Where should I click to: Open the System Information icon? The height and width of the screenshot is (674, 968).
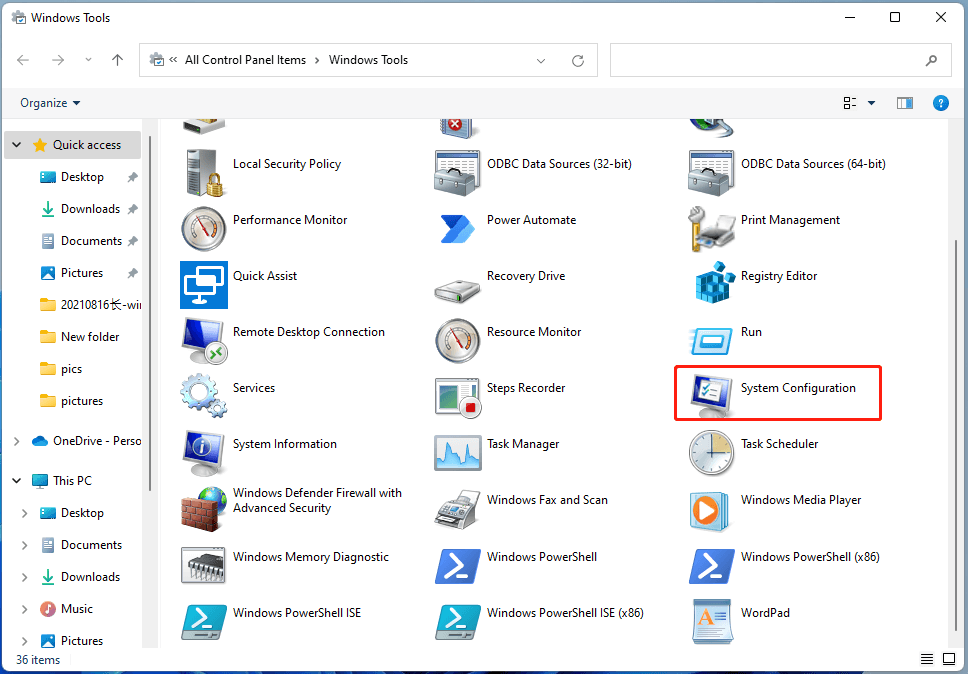click(x=204, y=453)
